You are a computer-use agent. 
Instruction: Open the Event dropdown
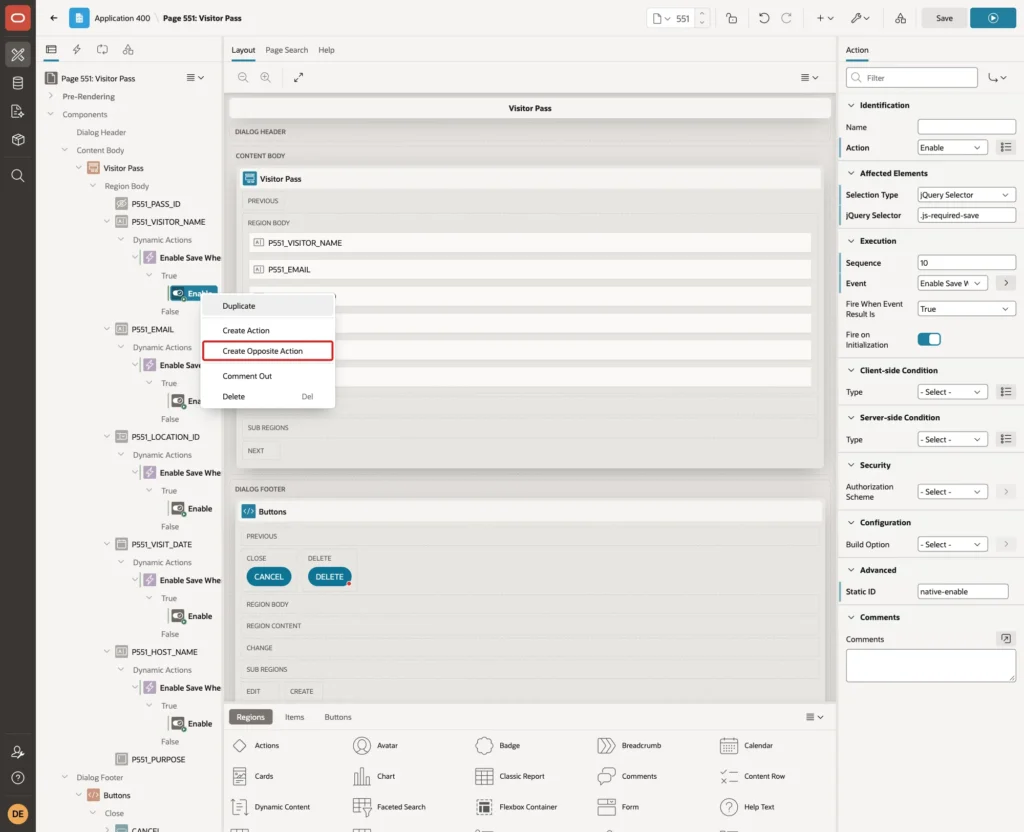click(x=952, y=283)
